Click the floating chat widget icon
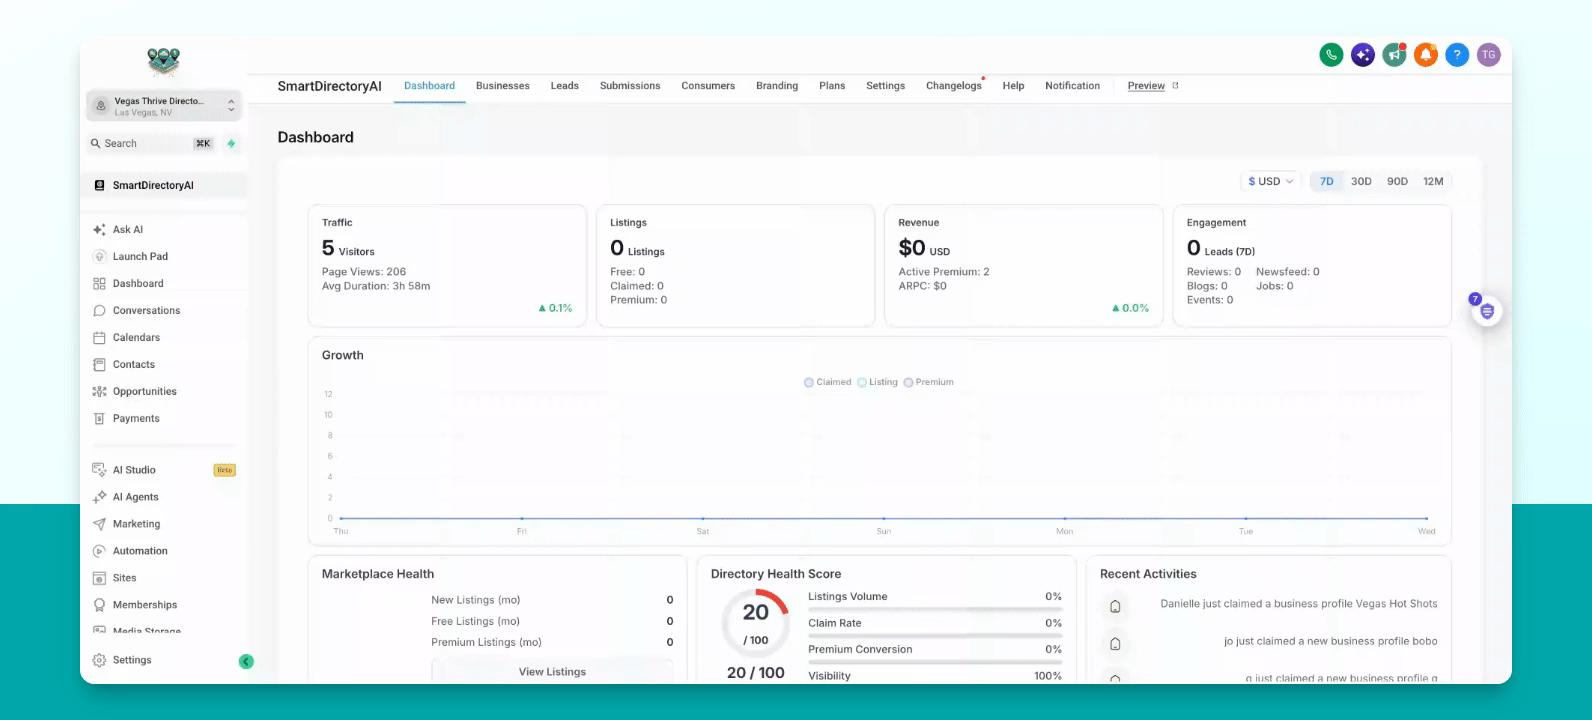The image size is (1592, 720). [1487, 311]
